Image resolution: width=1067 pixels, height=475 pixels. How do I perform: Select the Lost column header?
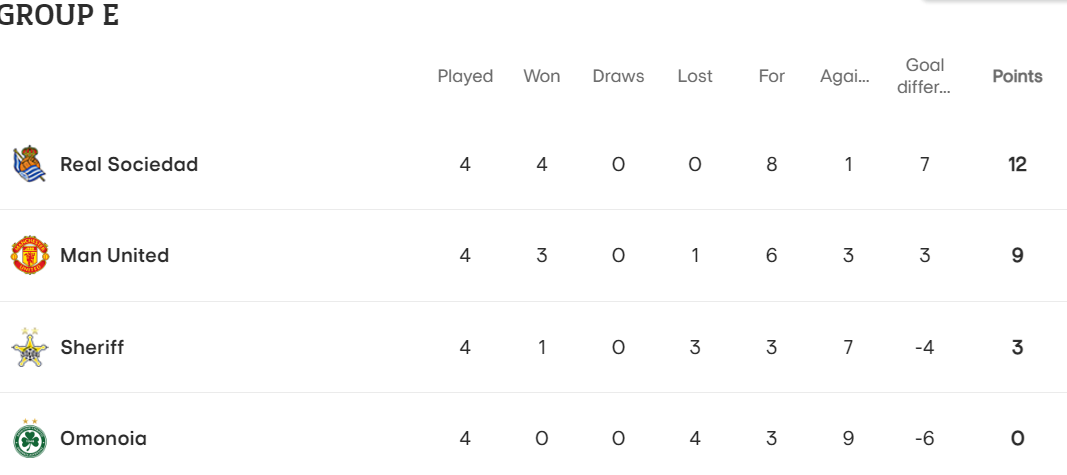(695, 76)
